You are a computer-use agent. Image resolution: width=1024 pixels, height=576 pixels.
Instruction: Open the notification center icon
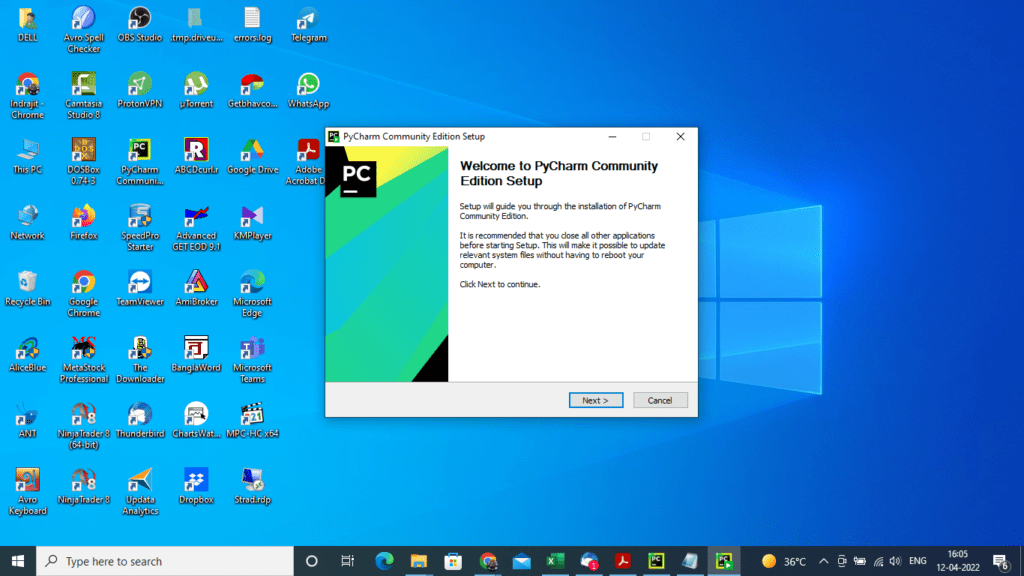(1000, 561)
